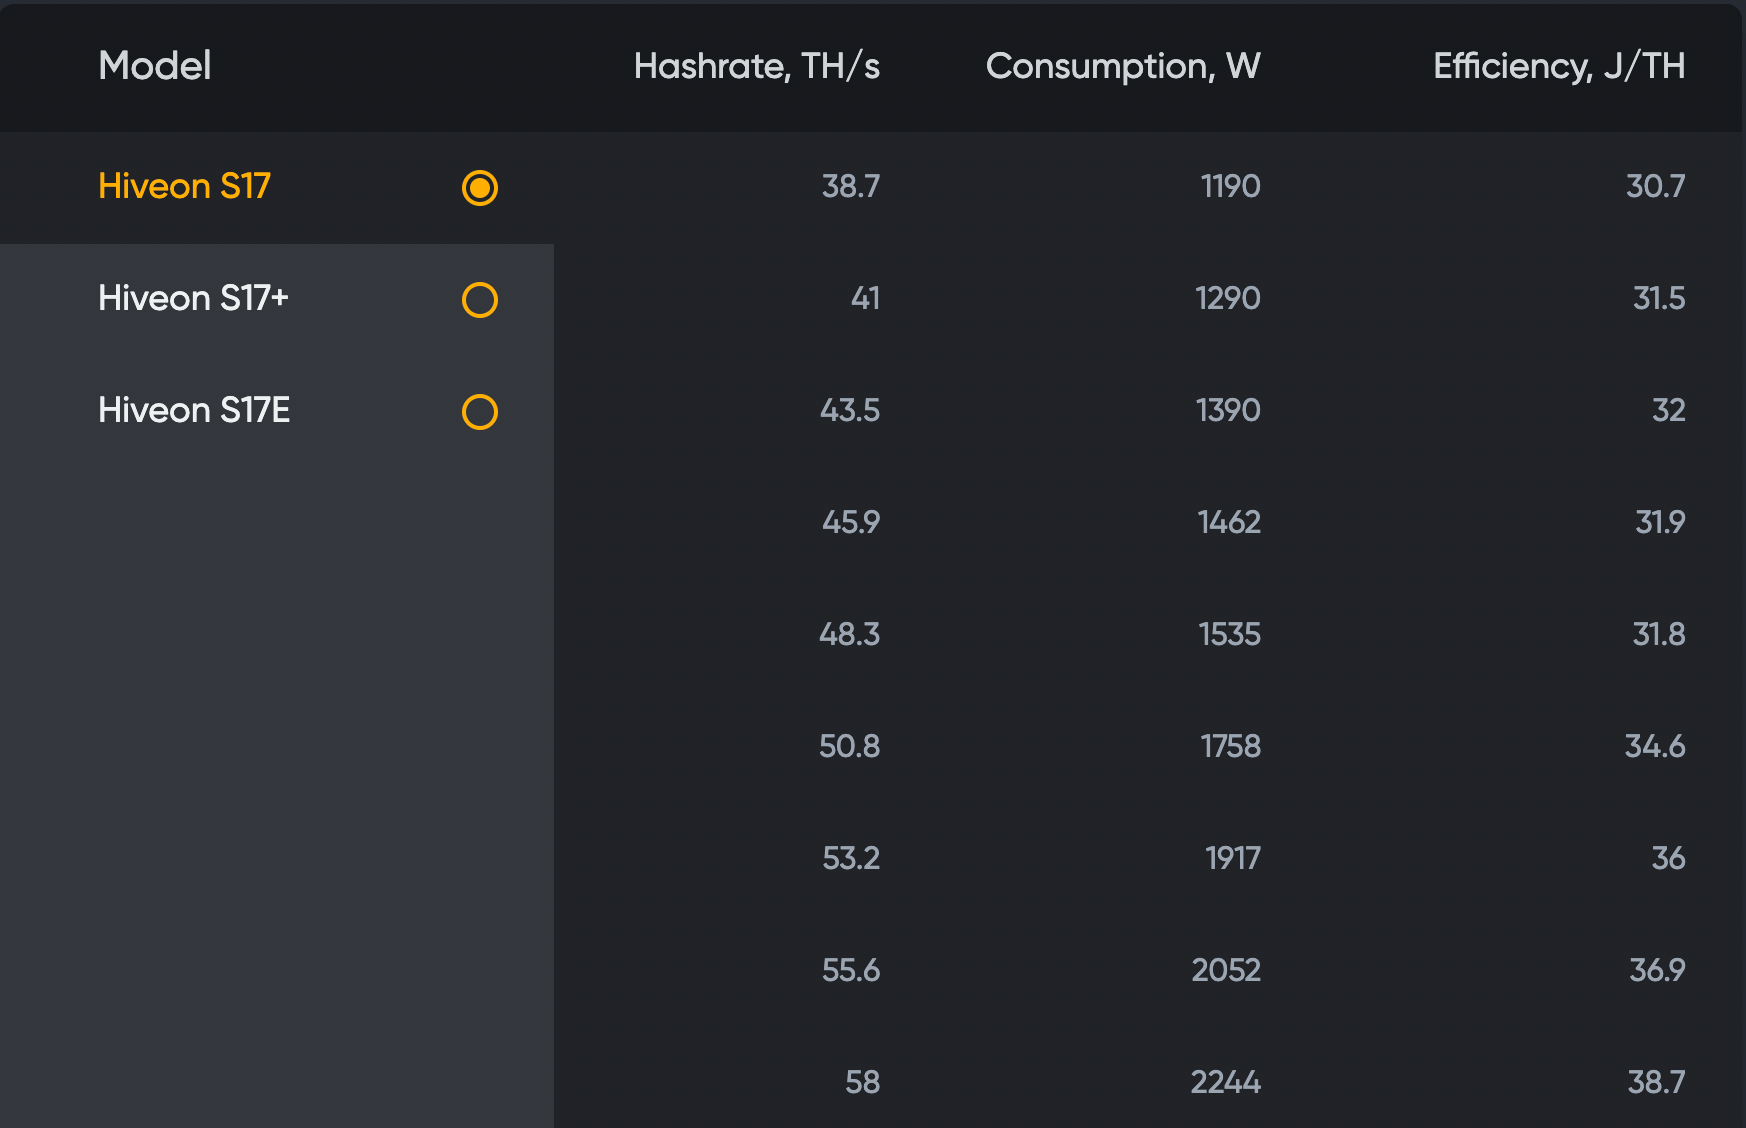
Task: Click the 1535 consumption cell
Action: point(1230,634)
